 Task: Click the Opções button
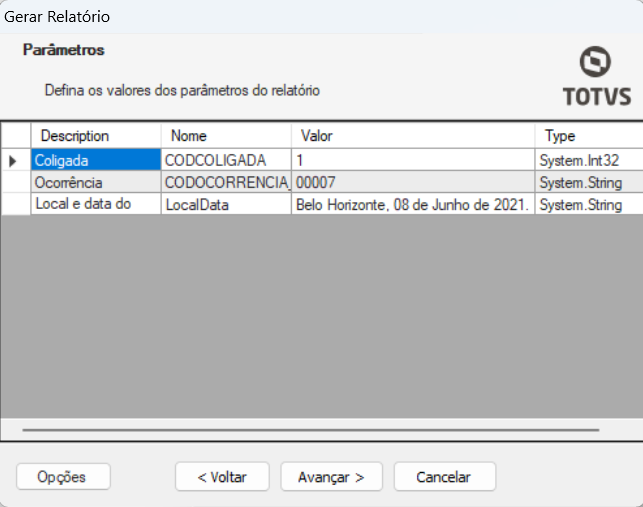click(63, 477)
